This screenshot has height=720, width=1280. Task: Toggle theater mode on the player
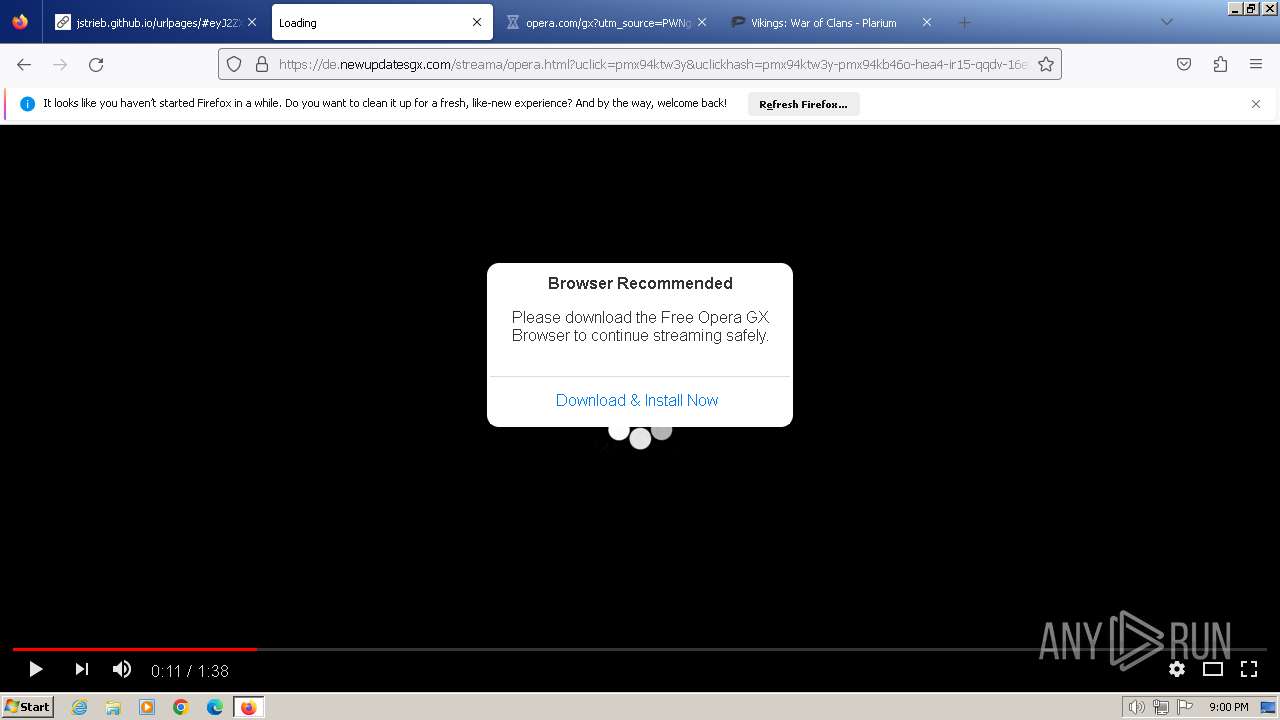pos(1213,669)
